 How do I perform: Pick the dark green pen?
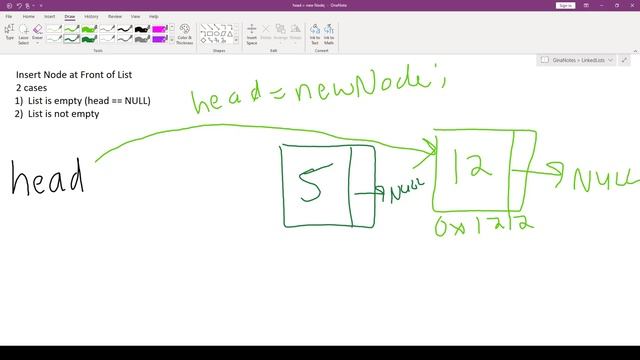71,39
